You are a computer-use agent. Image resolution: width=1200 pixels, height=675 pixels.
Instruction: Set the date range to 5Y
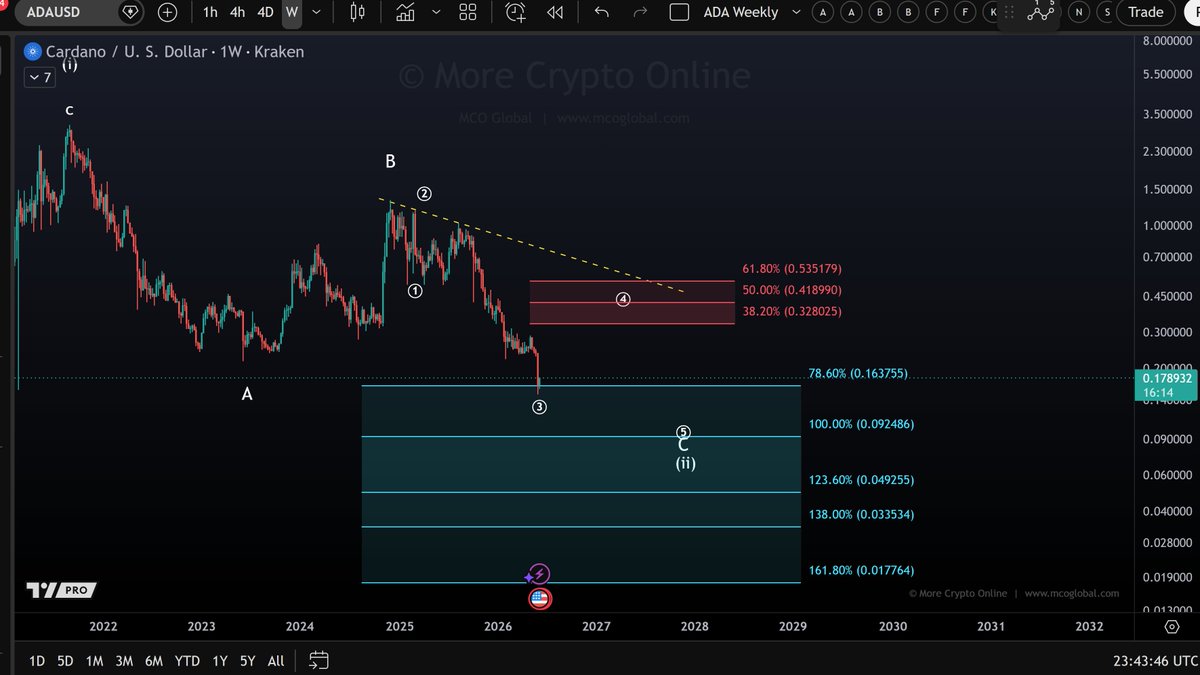[247, 661]
